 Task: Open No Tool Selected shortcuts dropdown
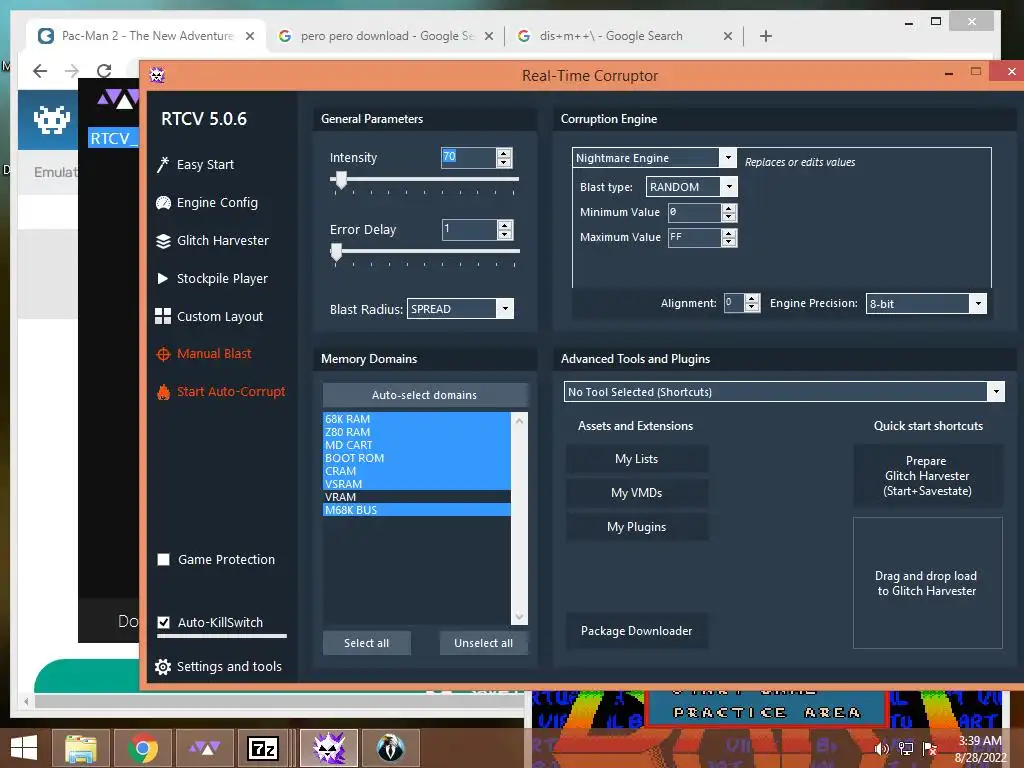pos(996,392)
